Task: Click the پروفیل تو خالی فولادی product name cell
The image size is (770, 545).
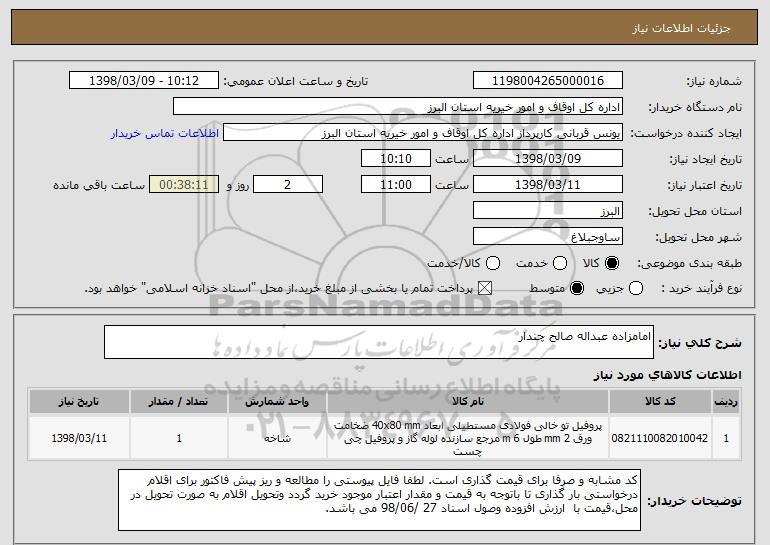Action: pyautogui.click(x=468, y=438)
